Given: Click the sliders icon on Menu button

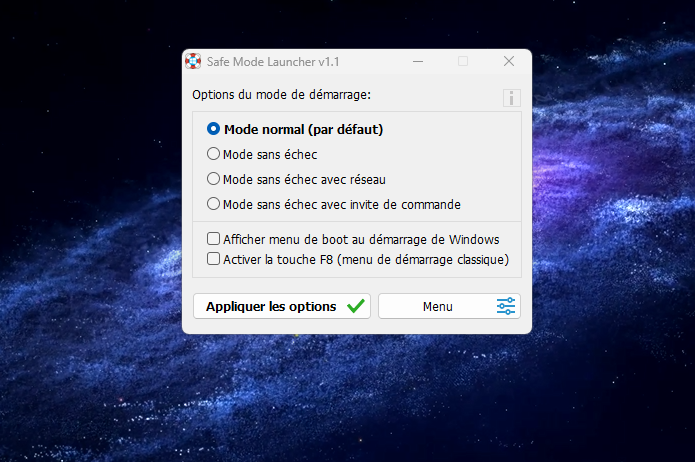Looking at the screenshot, I should coord(506,306).
